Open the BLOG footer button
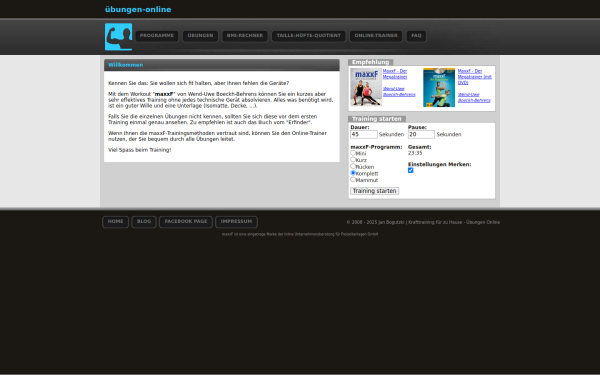Screen dimensions: 600x375 [144, 222]
